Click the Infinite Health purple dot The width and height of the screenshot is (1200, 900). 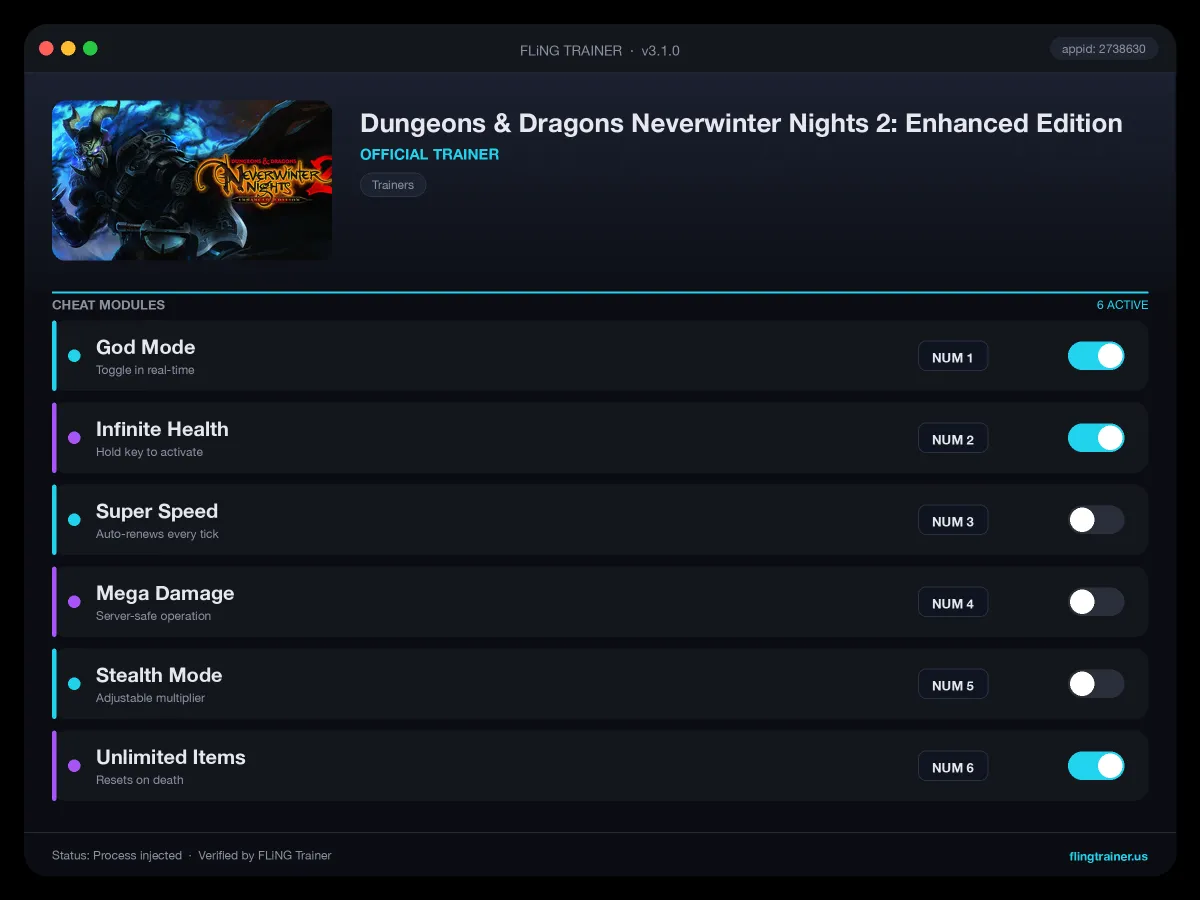74,438
